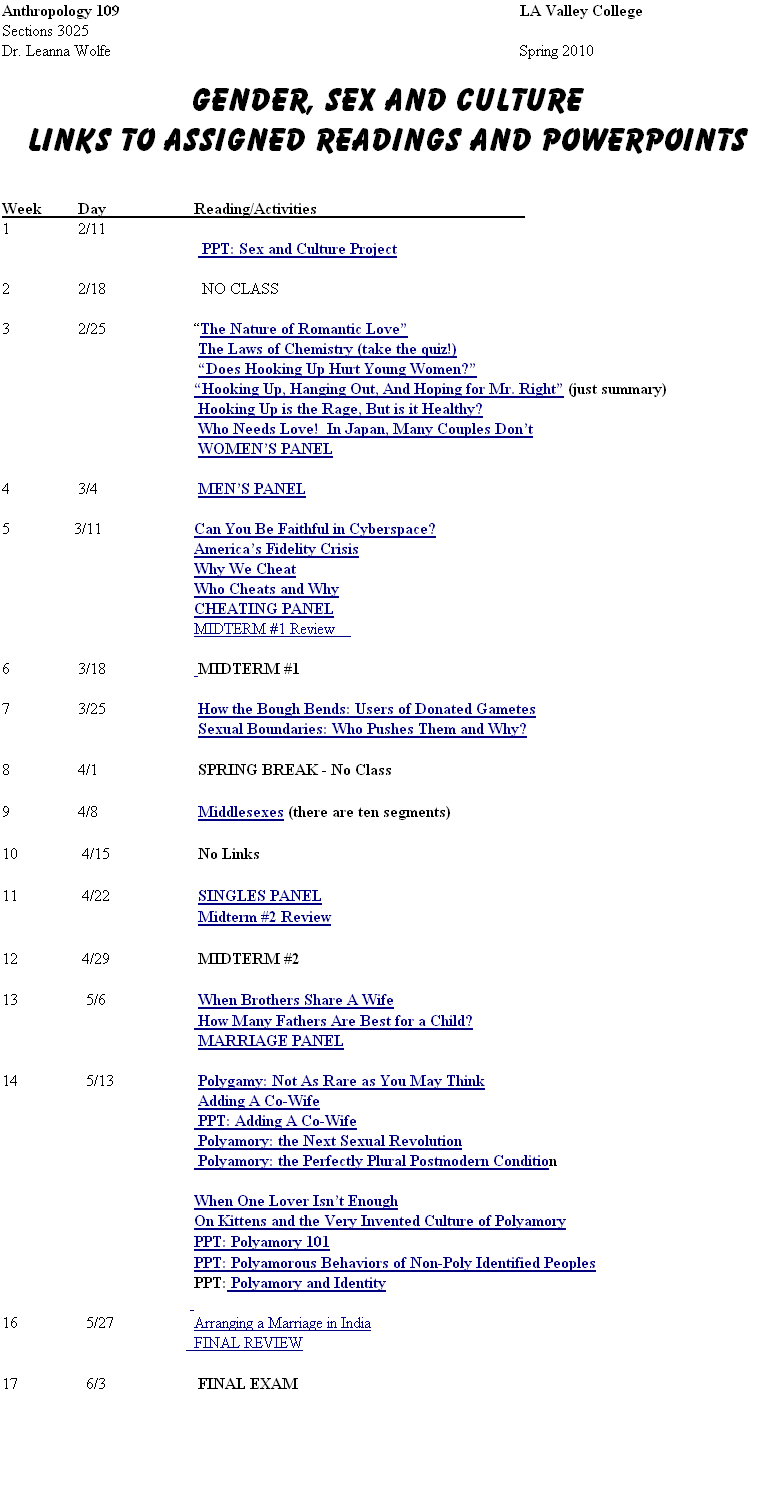Open Arranging a Marriage in India

tap(282, 1323)
